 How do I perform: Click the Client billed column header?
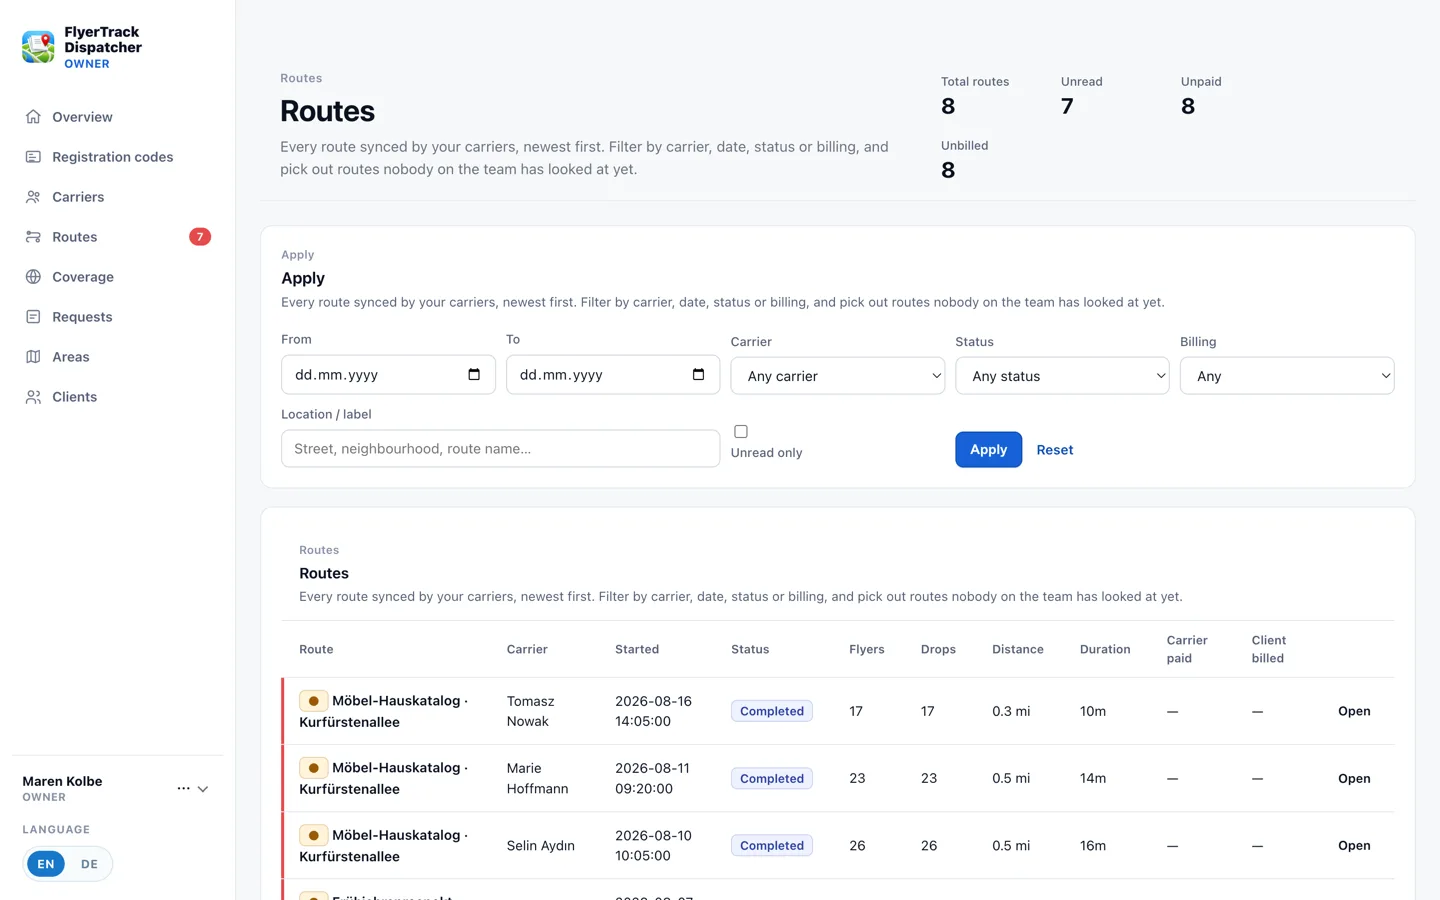click(x=1268, y=649)
